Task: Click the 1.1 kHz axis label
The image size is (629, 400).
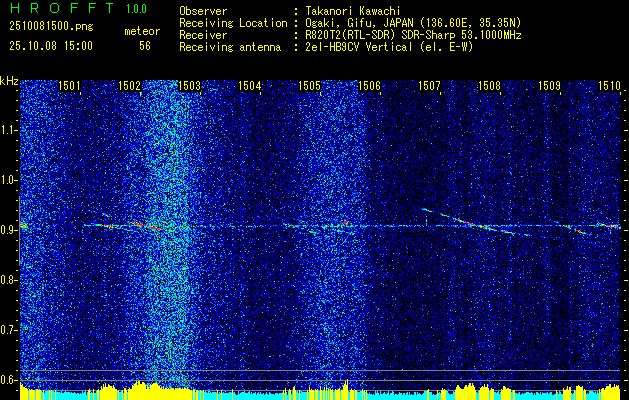Action: click(x=8, y=130)
